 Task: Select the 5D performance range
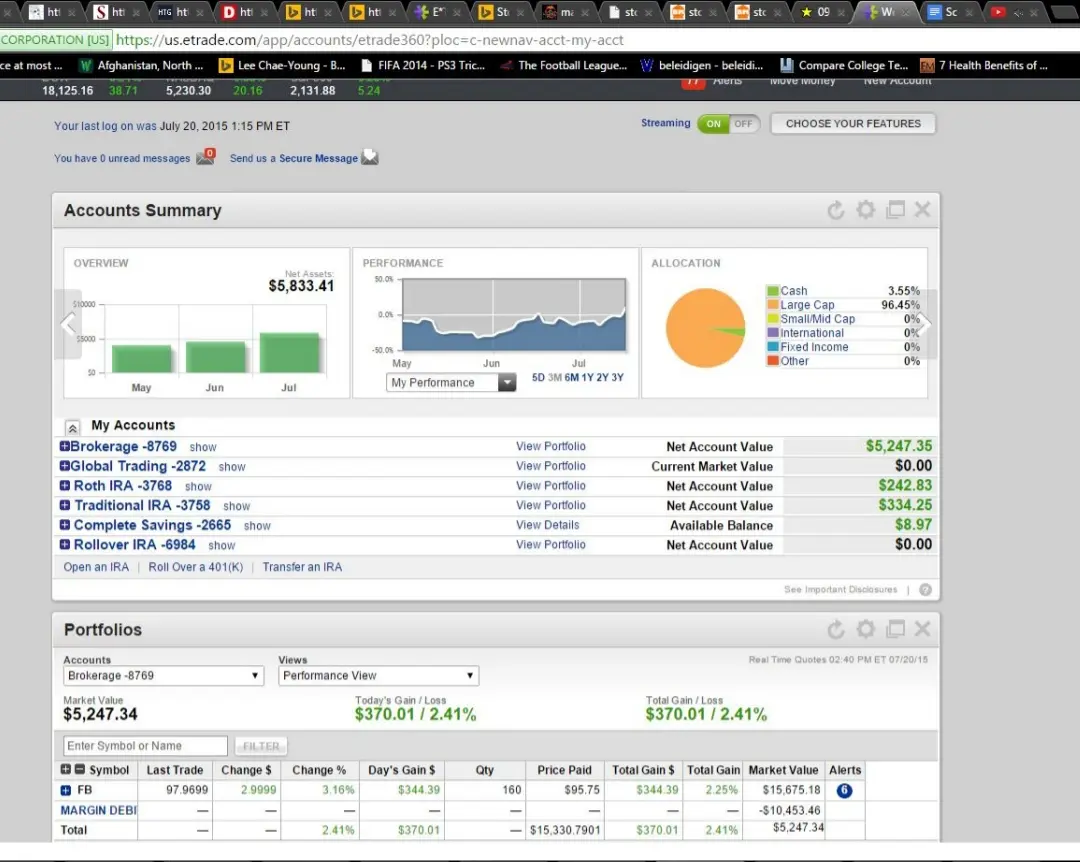coord(538,378)
